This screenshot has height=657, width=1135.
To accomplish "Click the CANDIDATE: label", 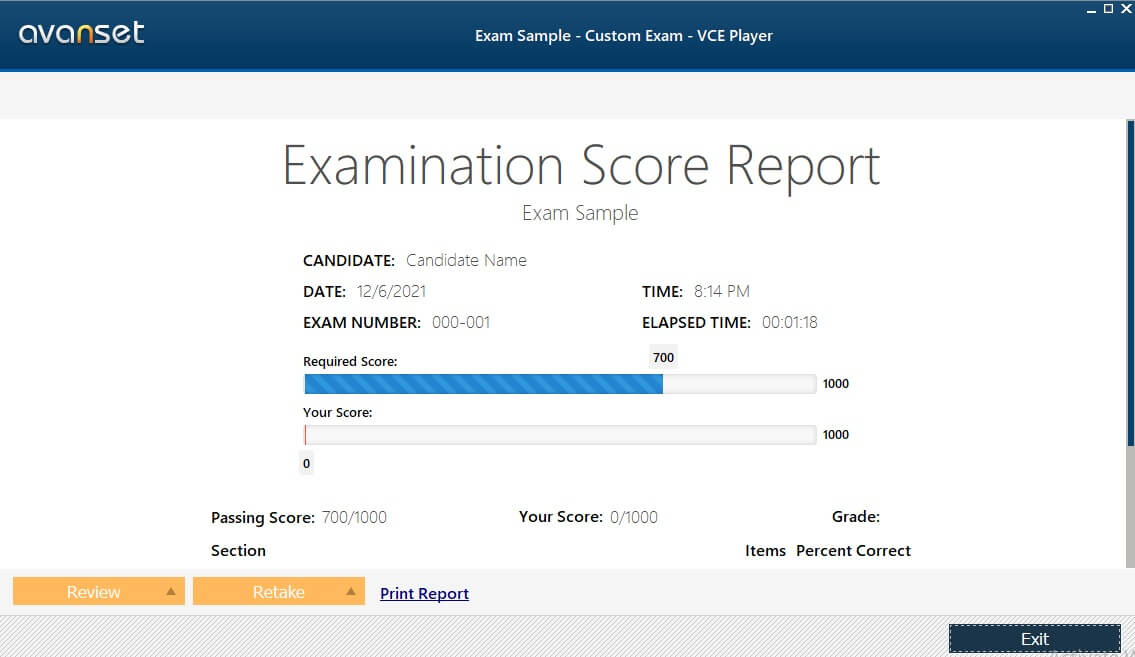I will (x=349, y=260).
